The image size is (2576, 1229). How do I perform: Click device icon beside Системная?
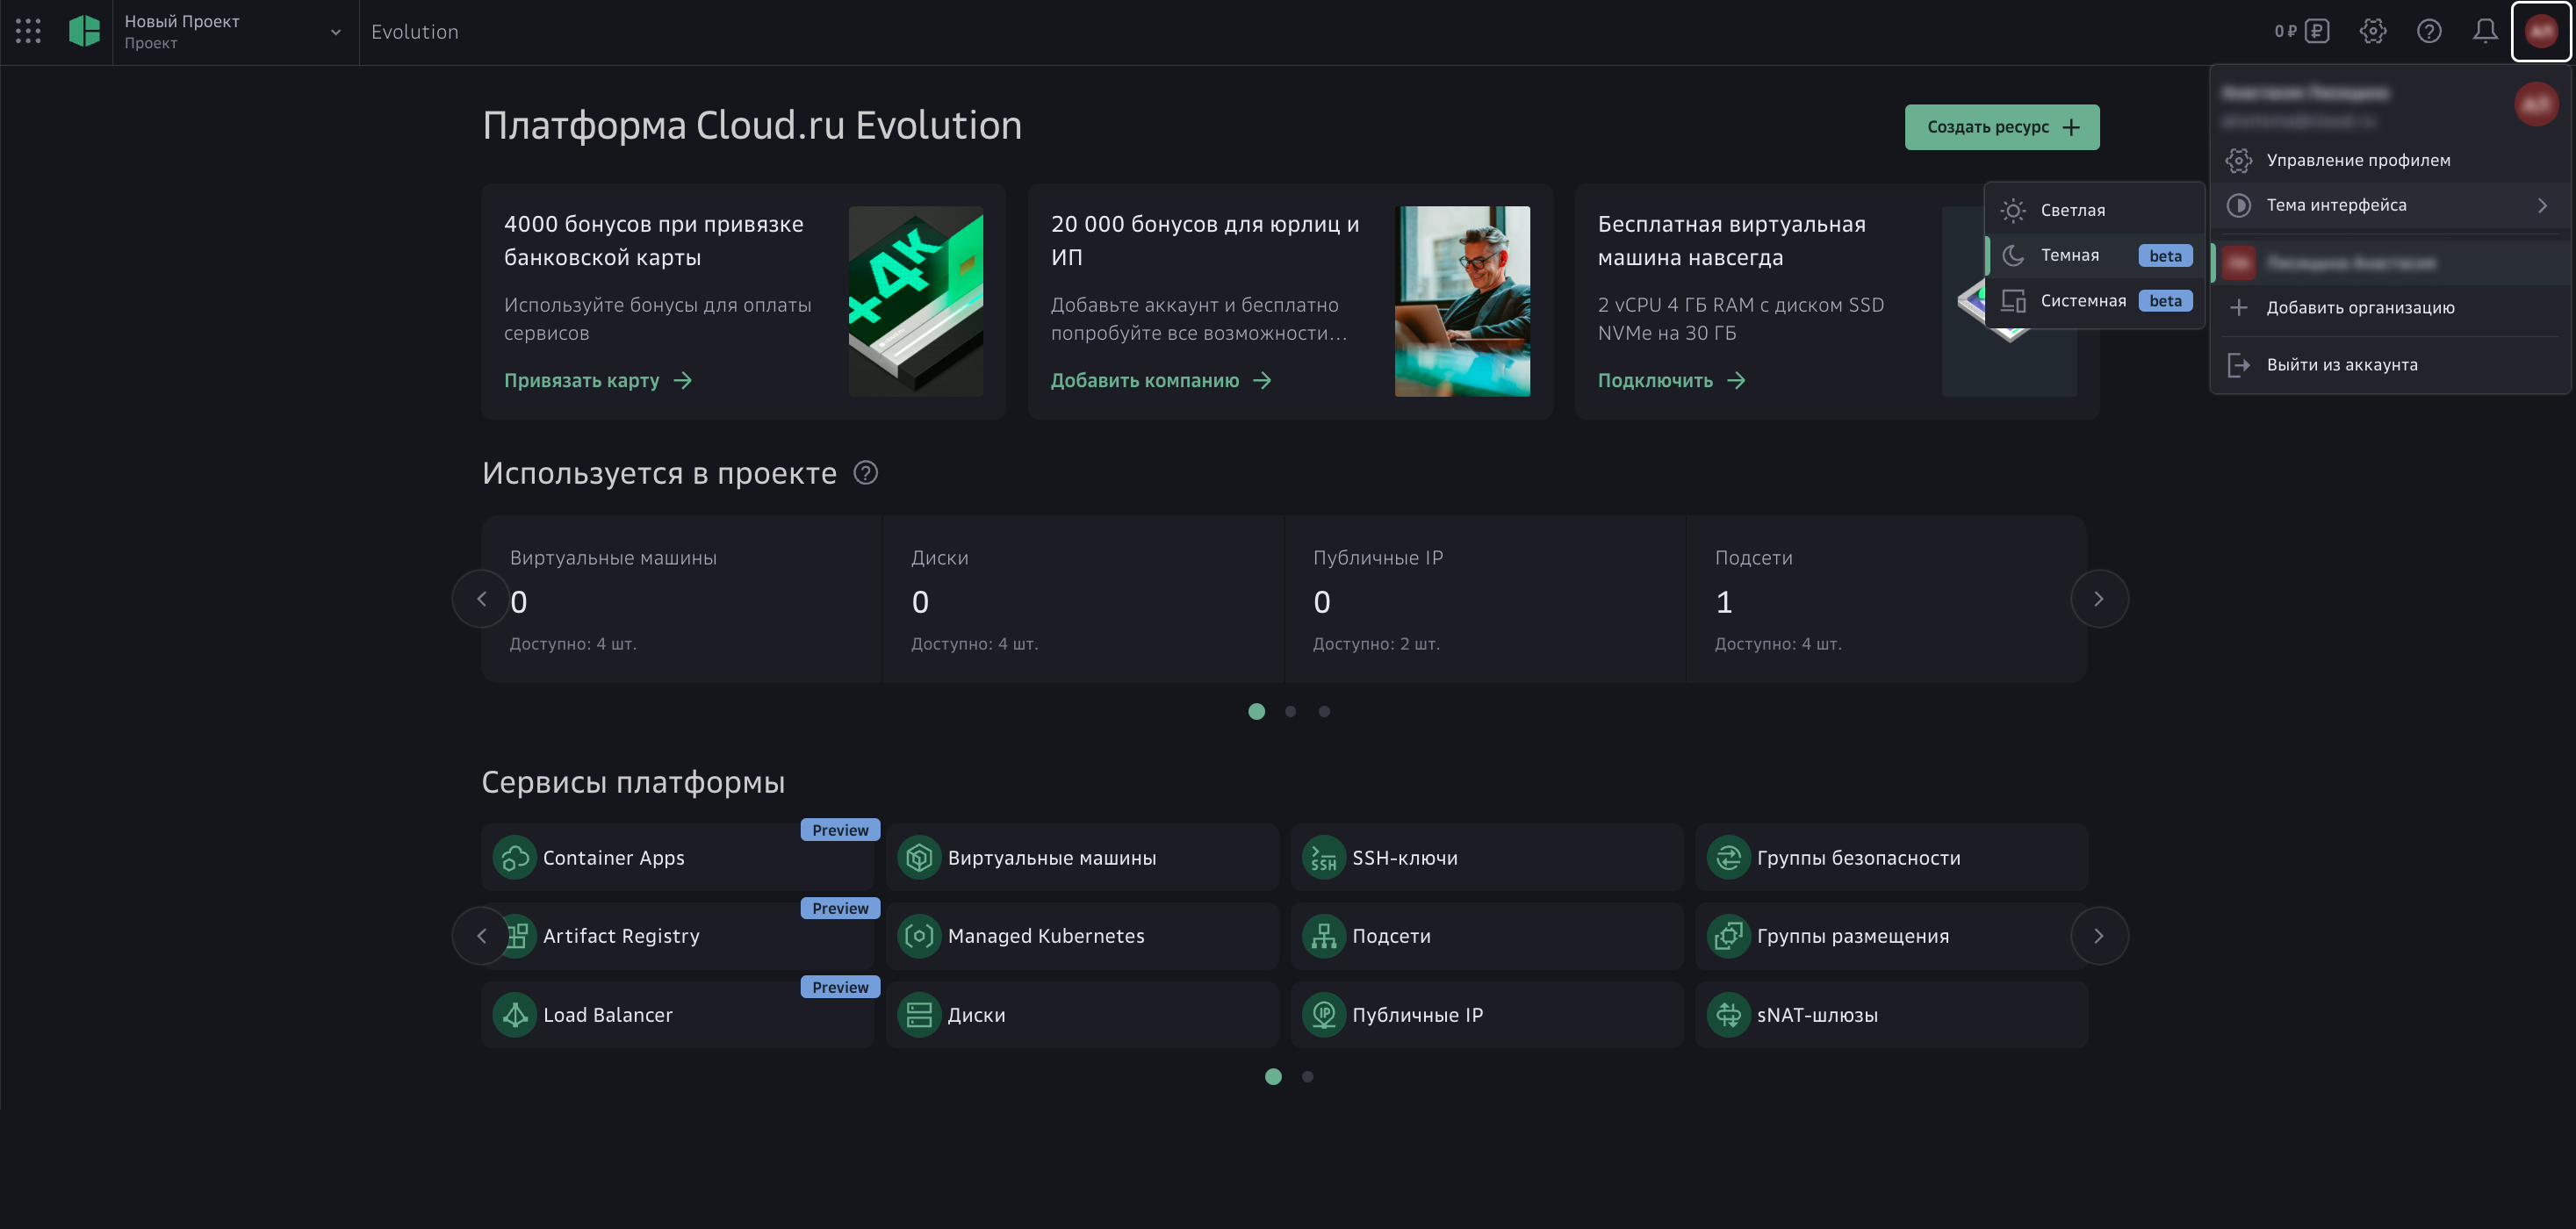pos(2013,301)
